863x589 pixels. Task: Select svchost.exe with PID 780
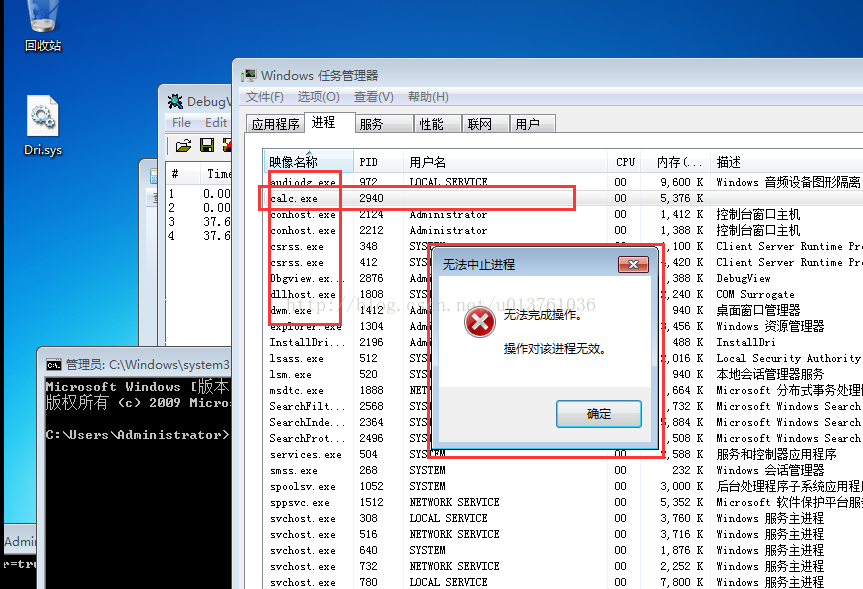[562, 581]
